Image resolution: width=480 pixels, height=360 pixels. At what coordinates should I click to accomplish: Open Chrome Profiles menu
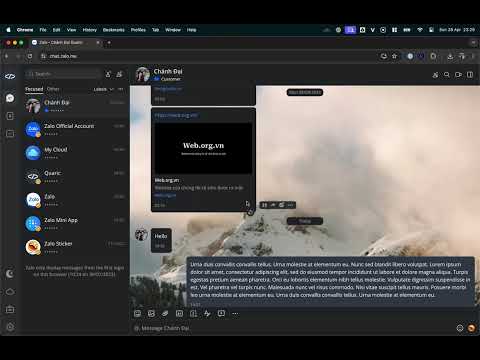click(x=138, y=30)
